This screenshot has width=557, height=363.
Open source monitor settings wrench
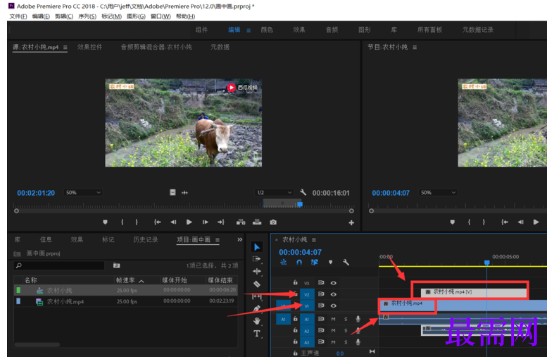pyautogui.click(x=303, y=192)
